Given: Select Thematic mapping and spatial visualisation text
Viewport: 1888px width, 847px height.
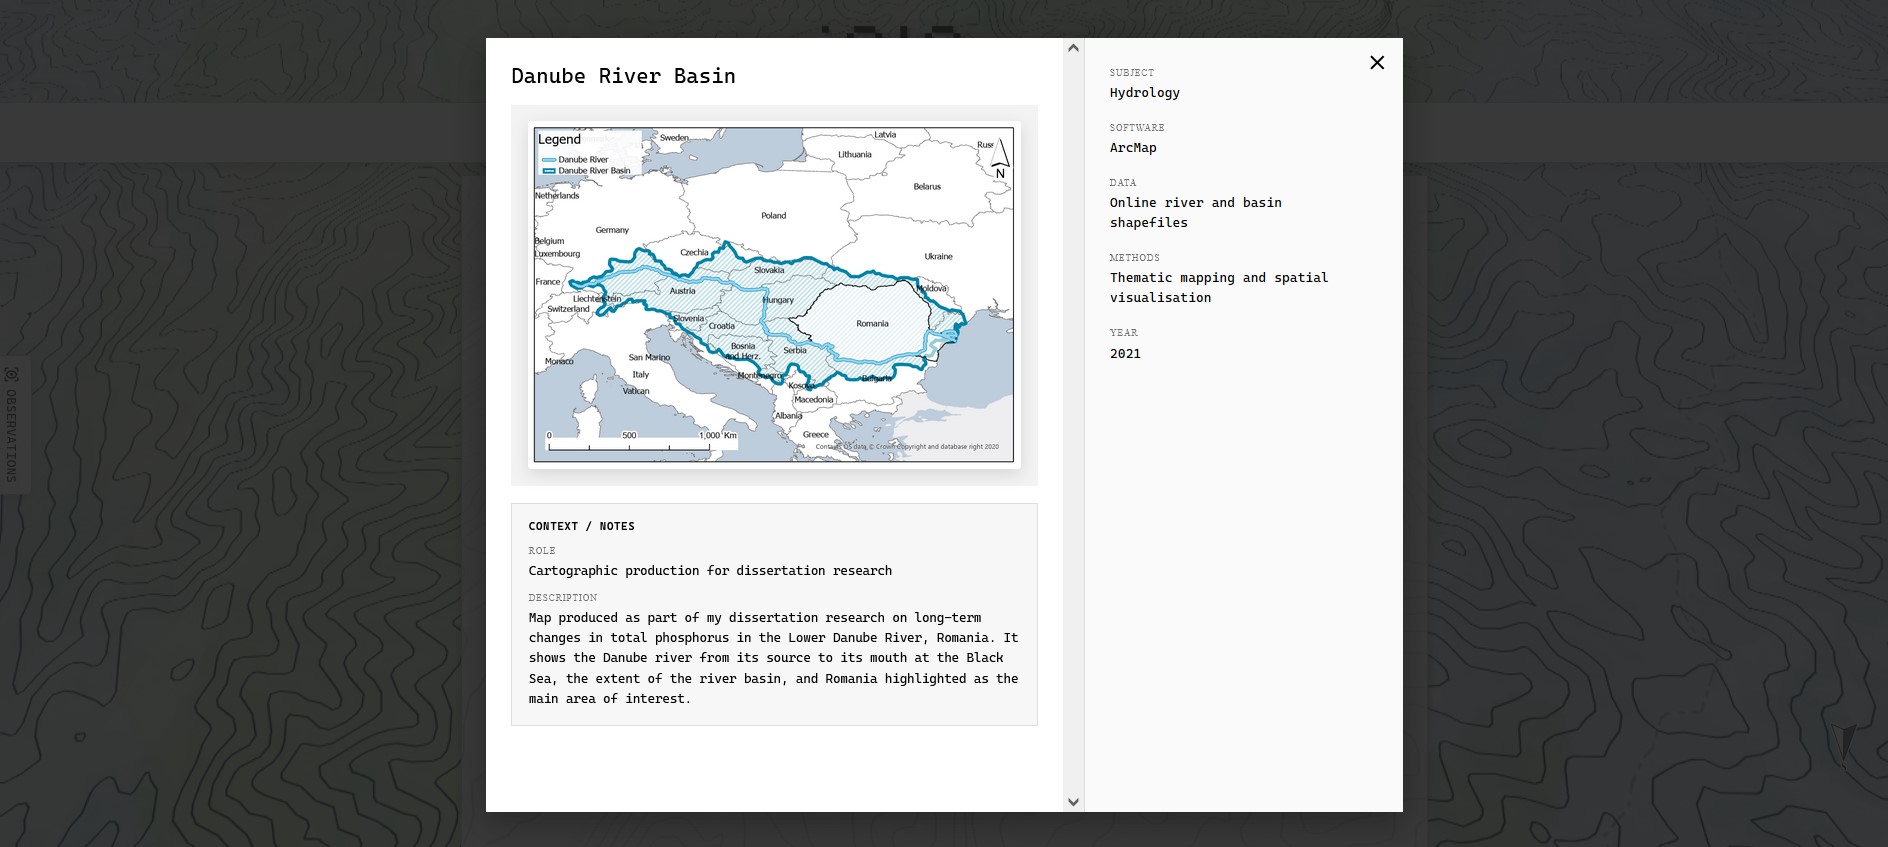Looking at the screenshot, I should pos(1218,288).
